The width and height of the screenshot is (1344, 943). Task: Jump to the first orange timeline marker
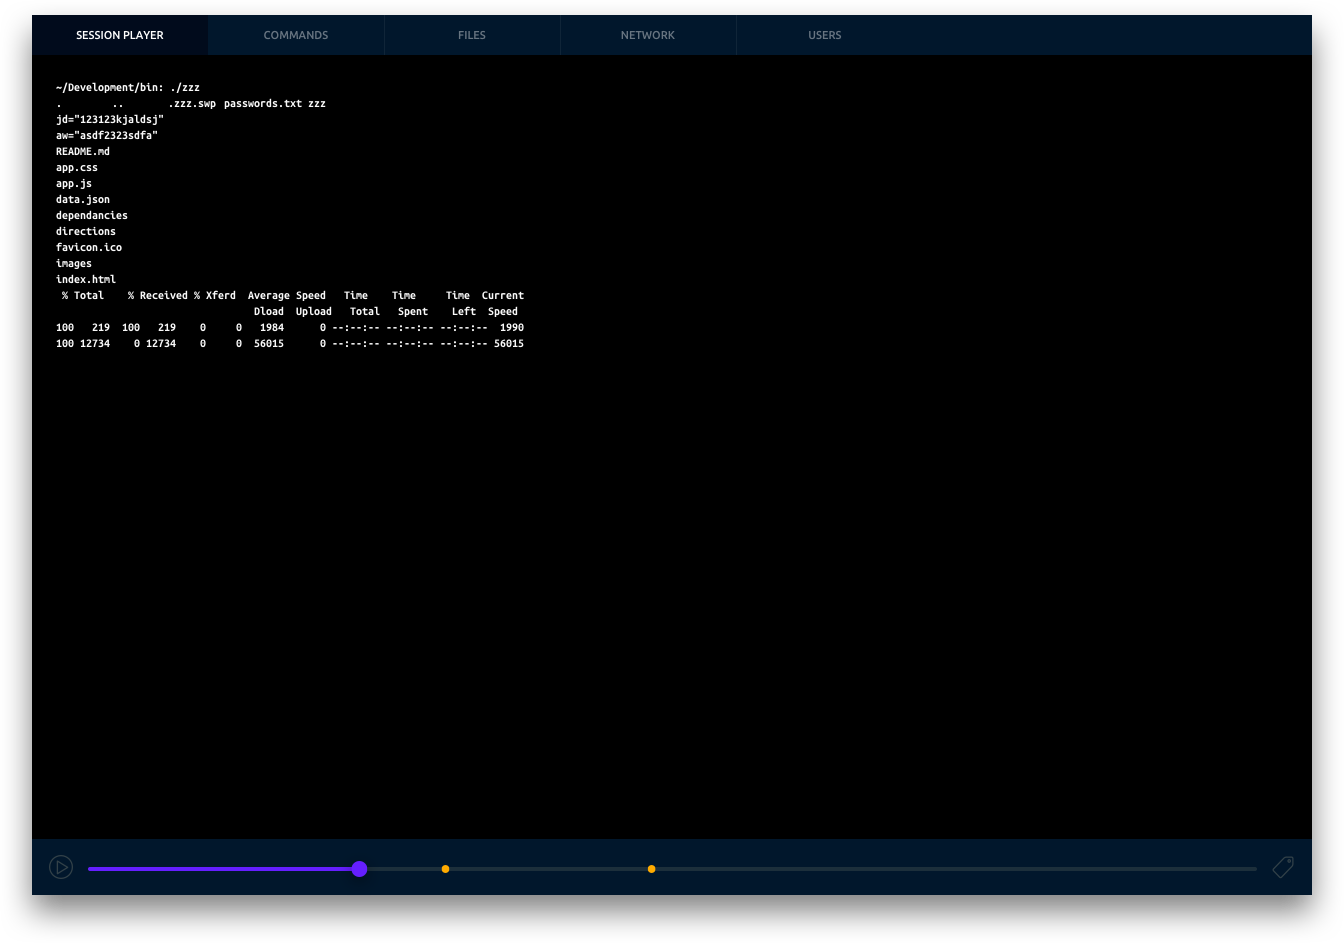(445, 869)
